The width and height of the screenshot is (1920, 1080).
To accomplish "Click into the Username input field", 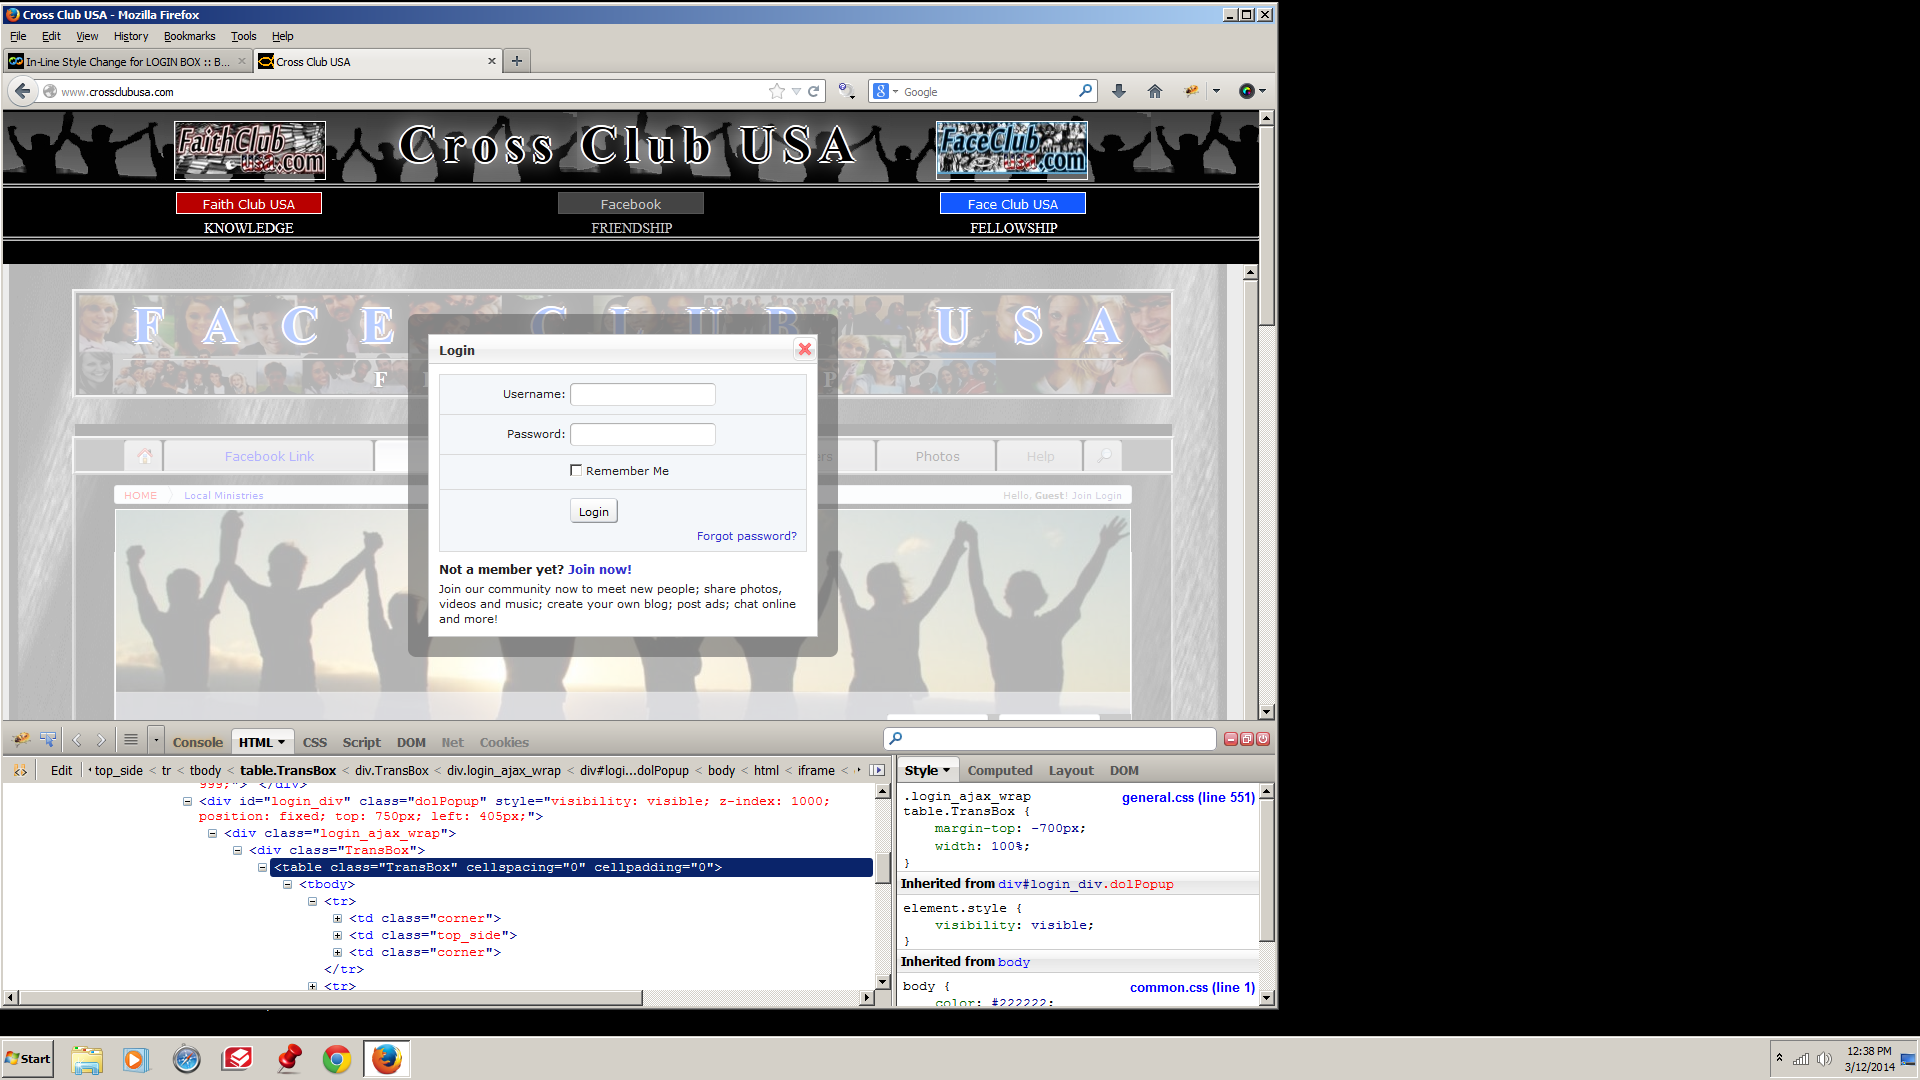I will point(642,394).
